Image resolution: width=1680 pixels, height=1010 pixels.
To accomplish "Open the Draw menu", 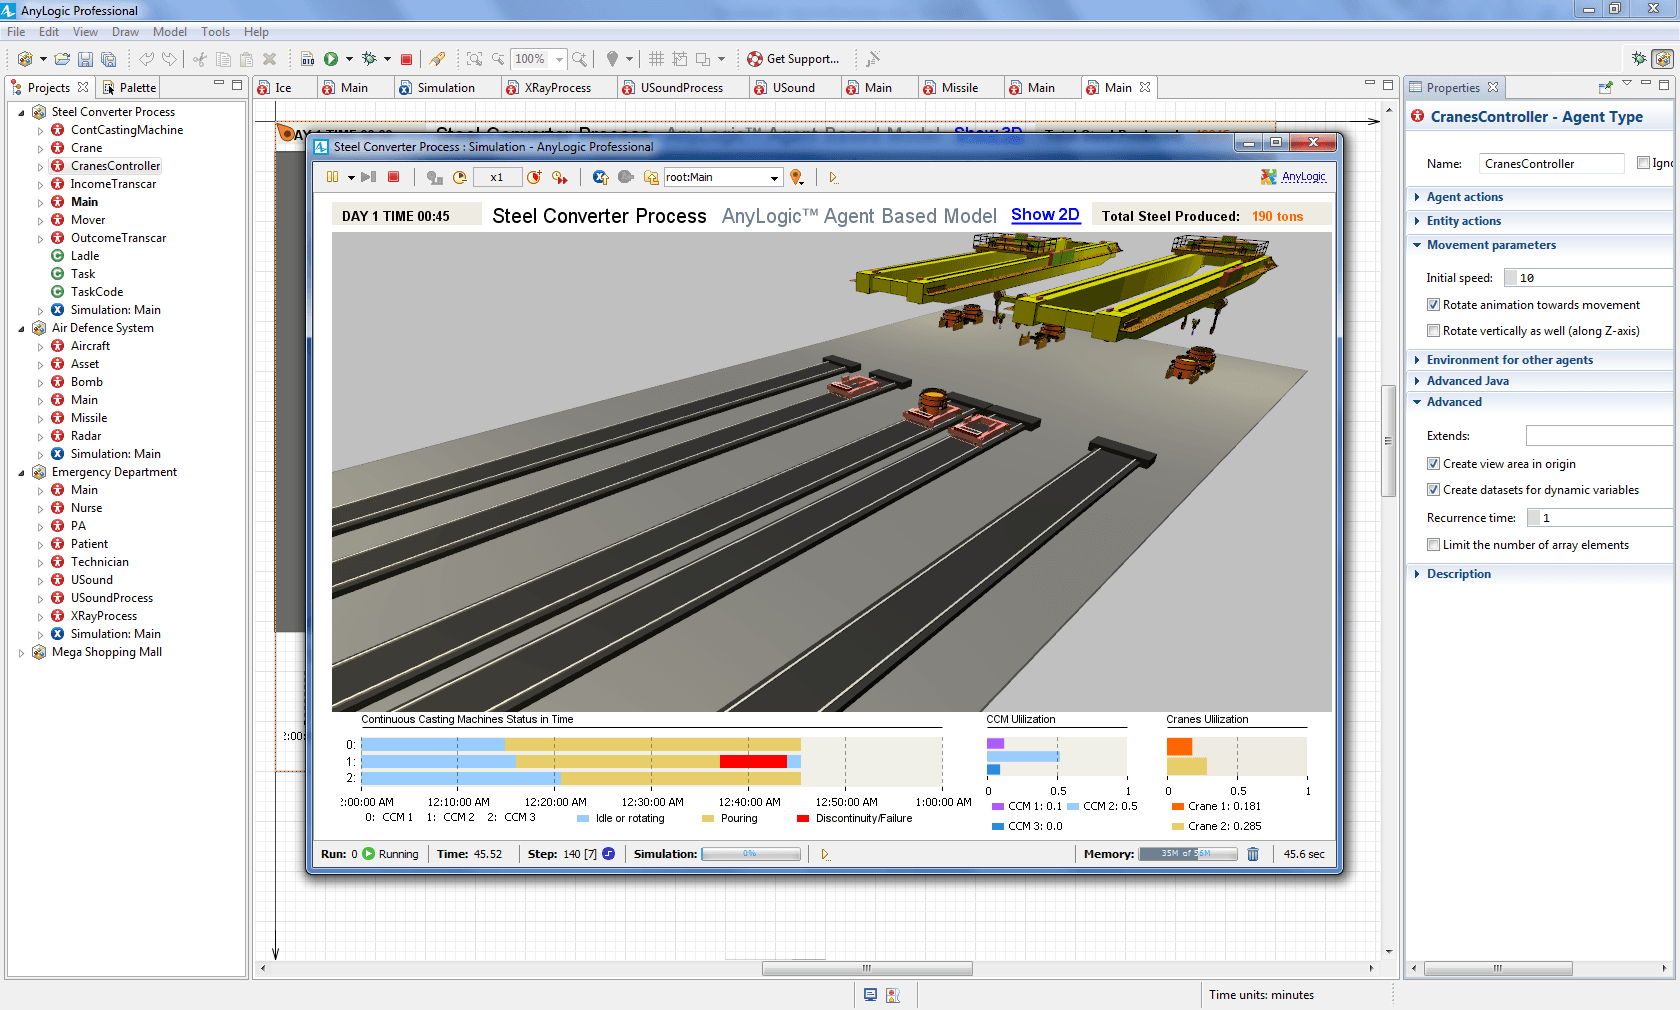I will point(125,32).
